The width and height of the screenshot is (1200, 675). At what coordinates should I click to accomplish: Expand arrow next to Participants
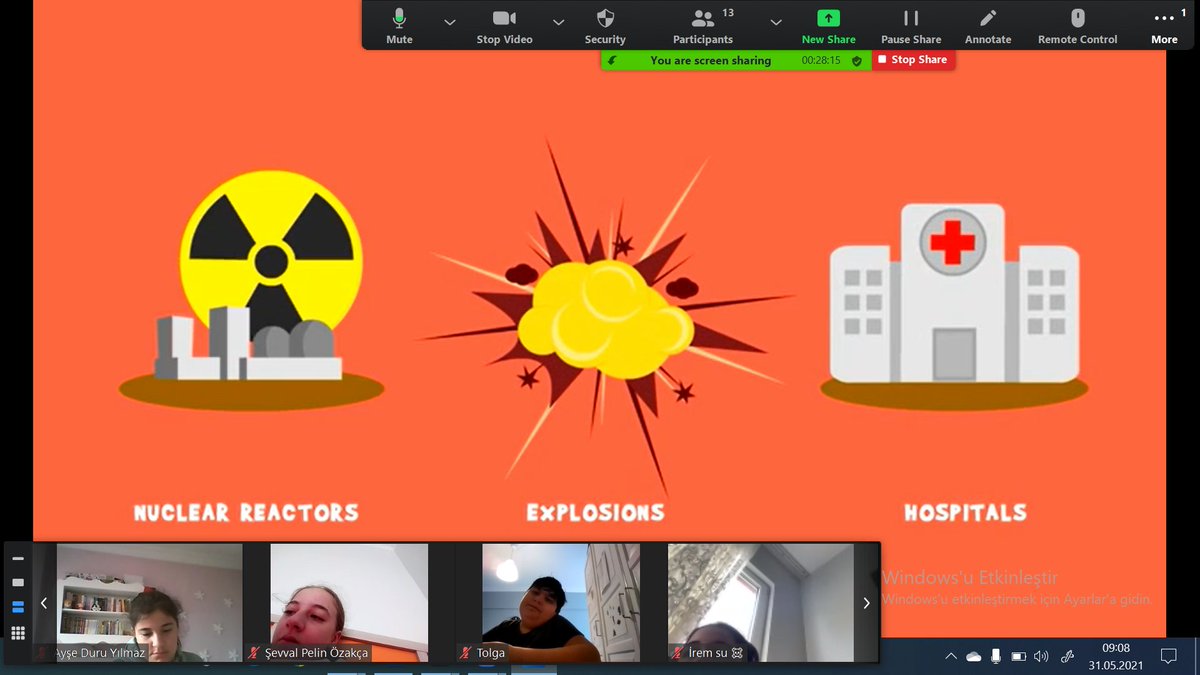(776, 22)
